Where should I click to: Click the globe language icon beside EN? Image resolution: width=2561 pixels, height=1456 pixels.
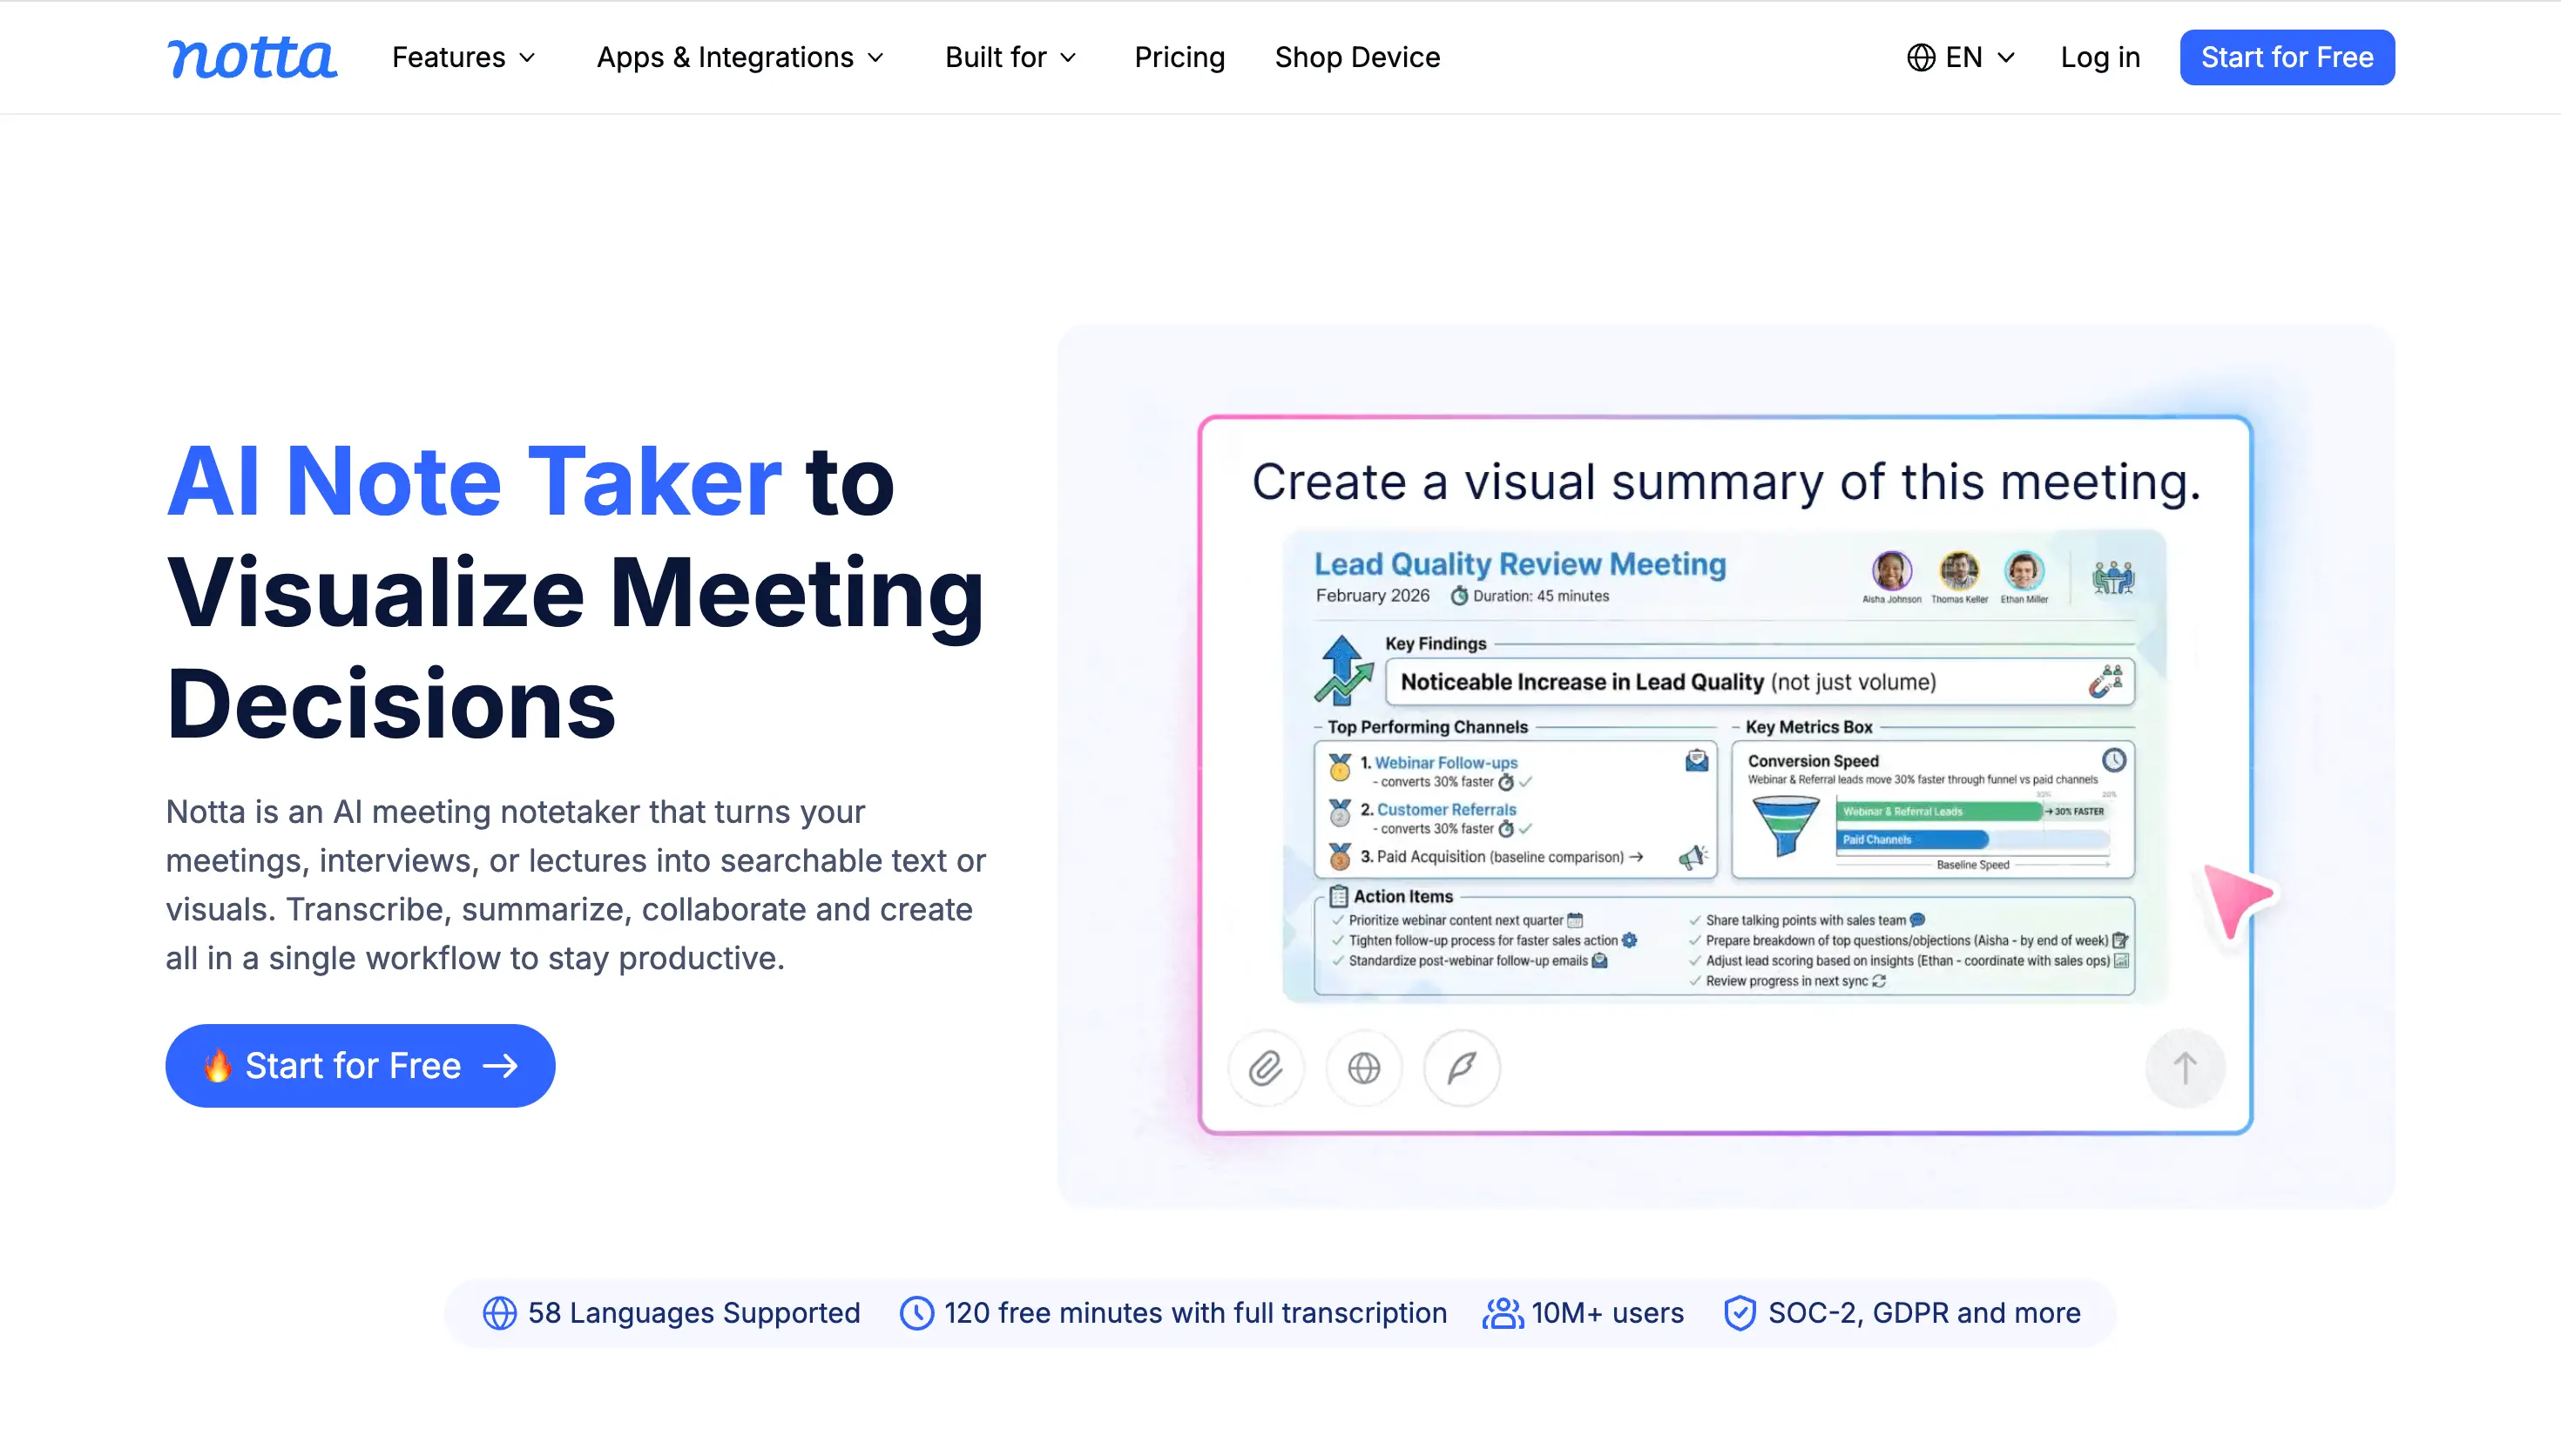click(1920, 57)
